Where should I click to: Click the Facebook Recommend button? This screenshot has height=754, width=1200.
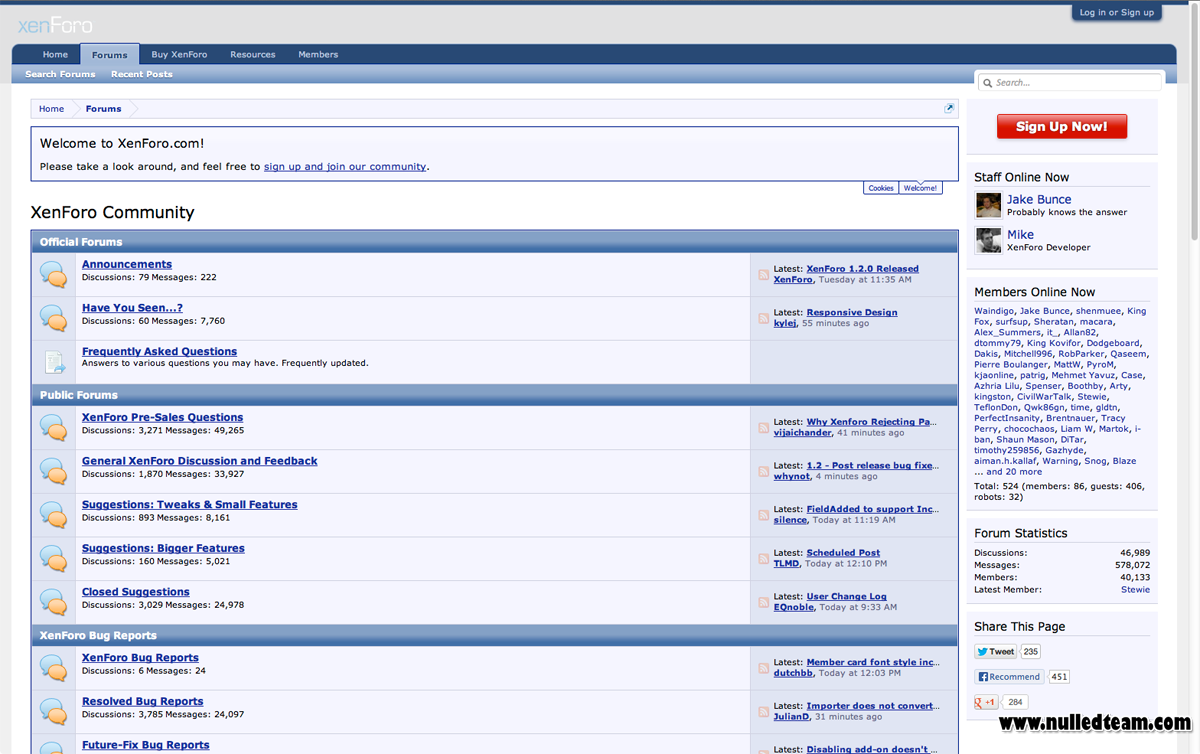1010,677
